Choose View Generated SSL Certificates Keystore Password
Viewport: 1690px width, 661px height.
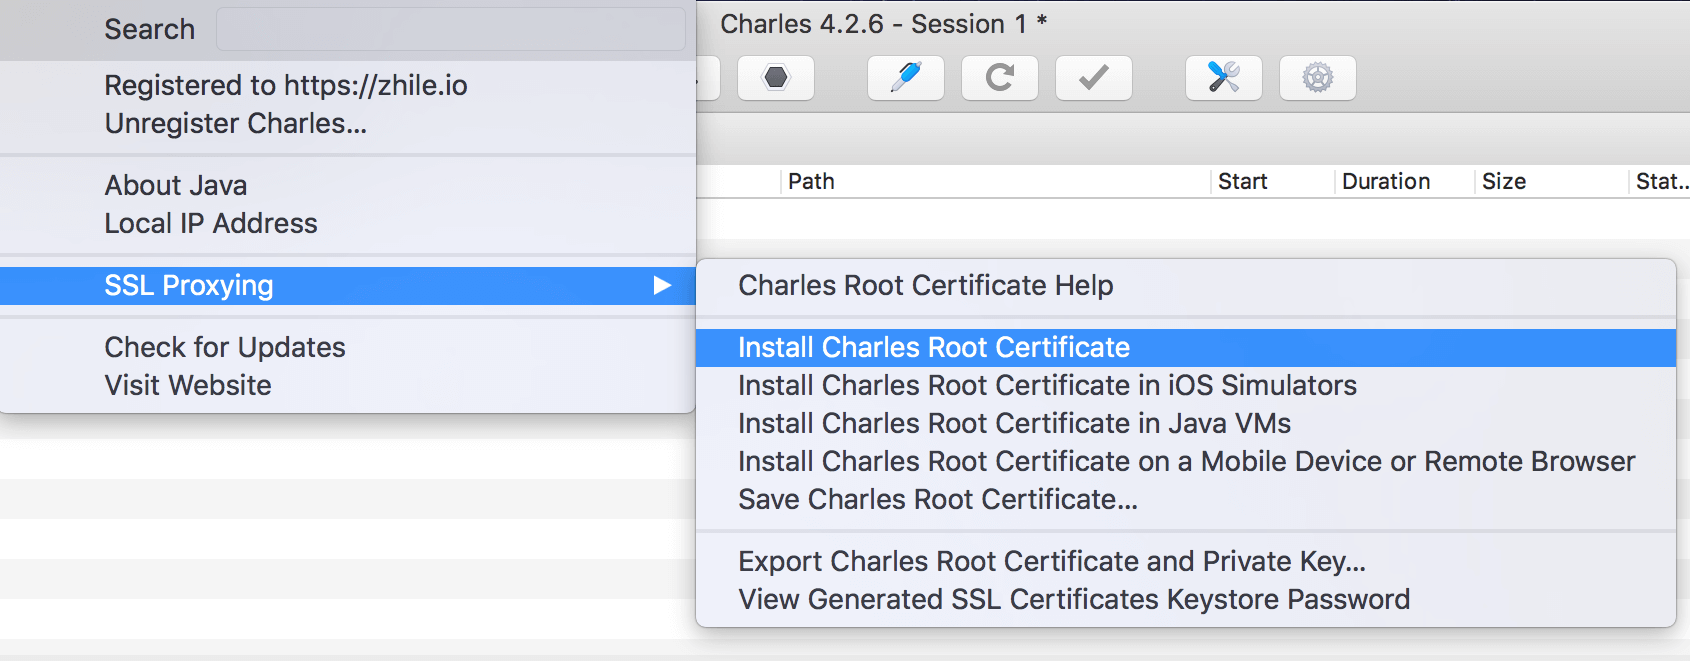point(1186,600)
